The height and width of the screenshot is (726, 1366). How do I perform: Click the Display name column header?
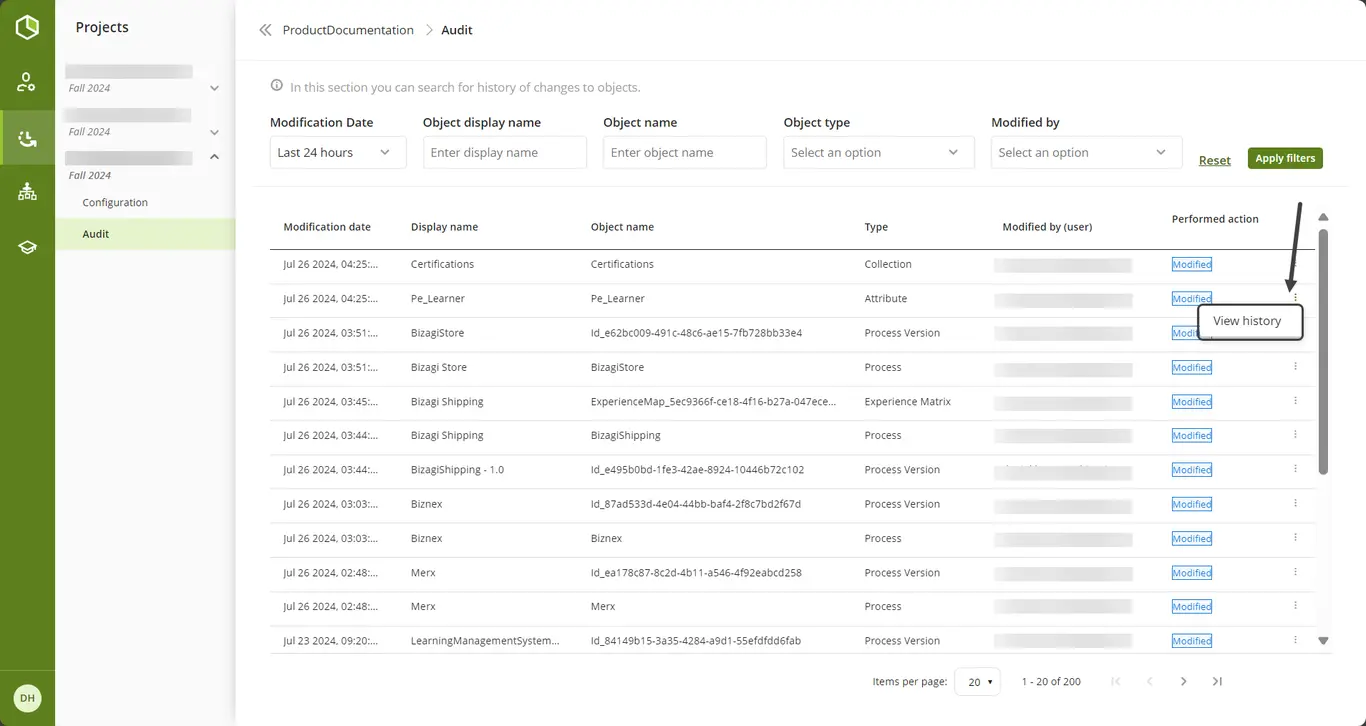[444, 227]
